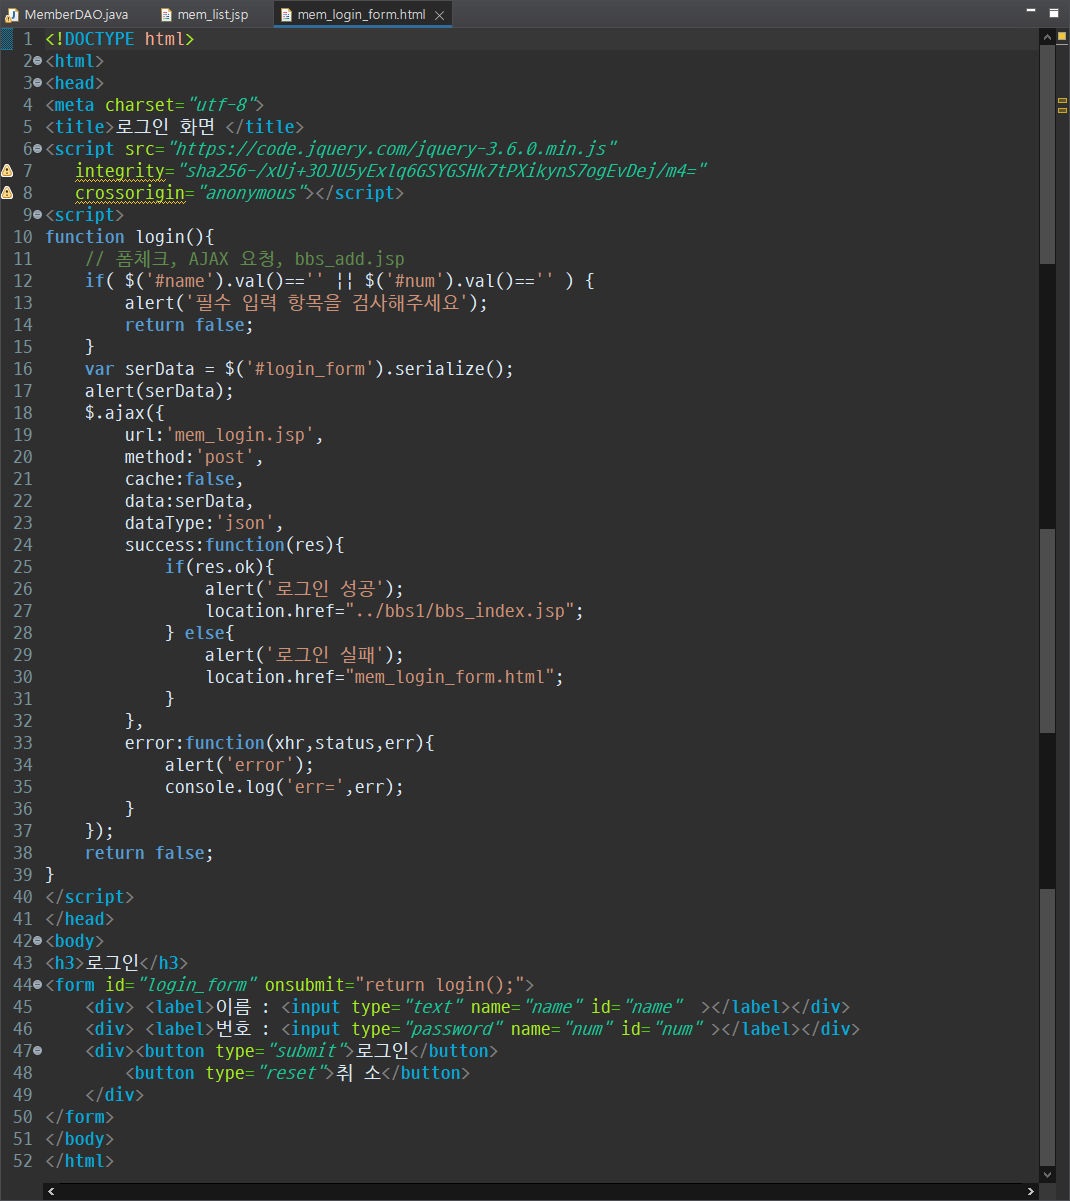The image size is (1070, 1201).
Task: Click line number 52 in the gutter
Action: tap(22, 1161)
